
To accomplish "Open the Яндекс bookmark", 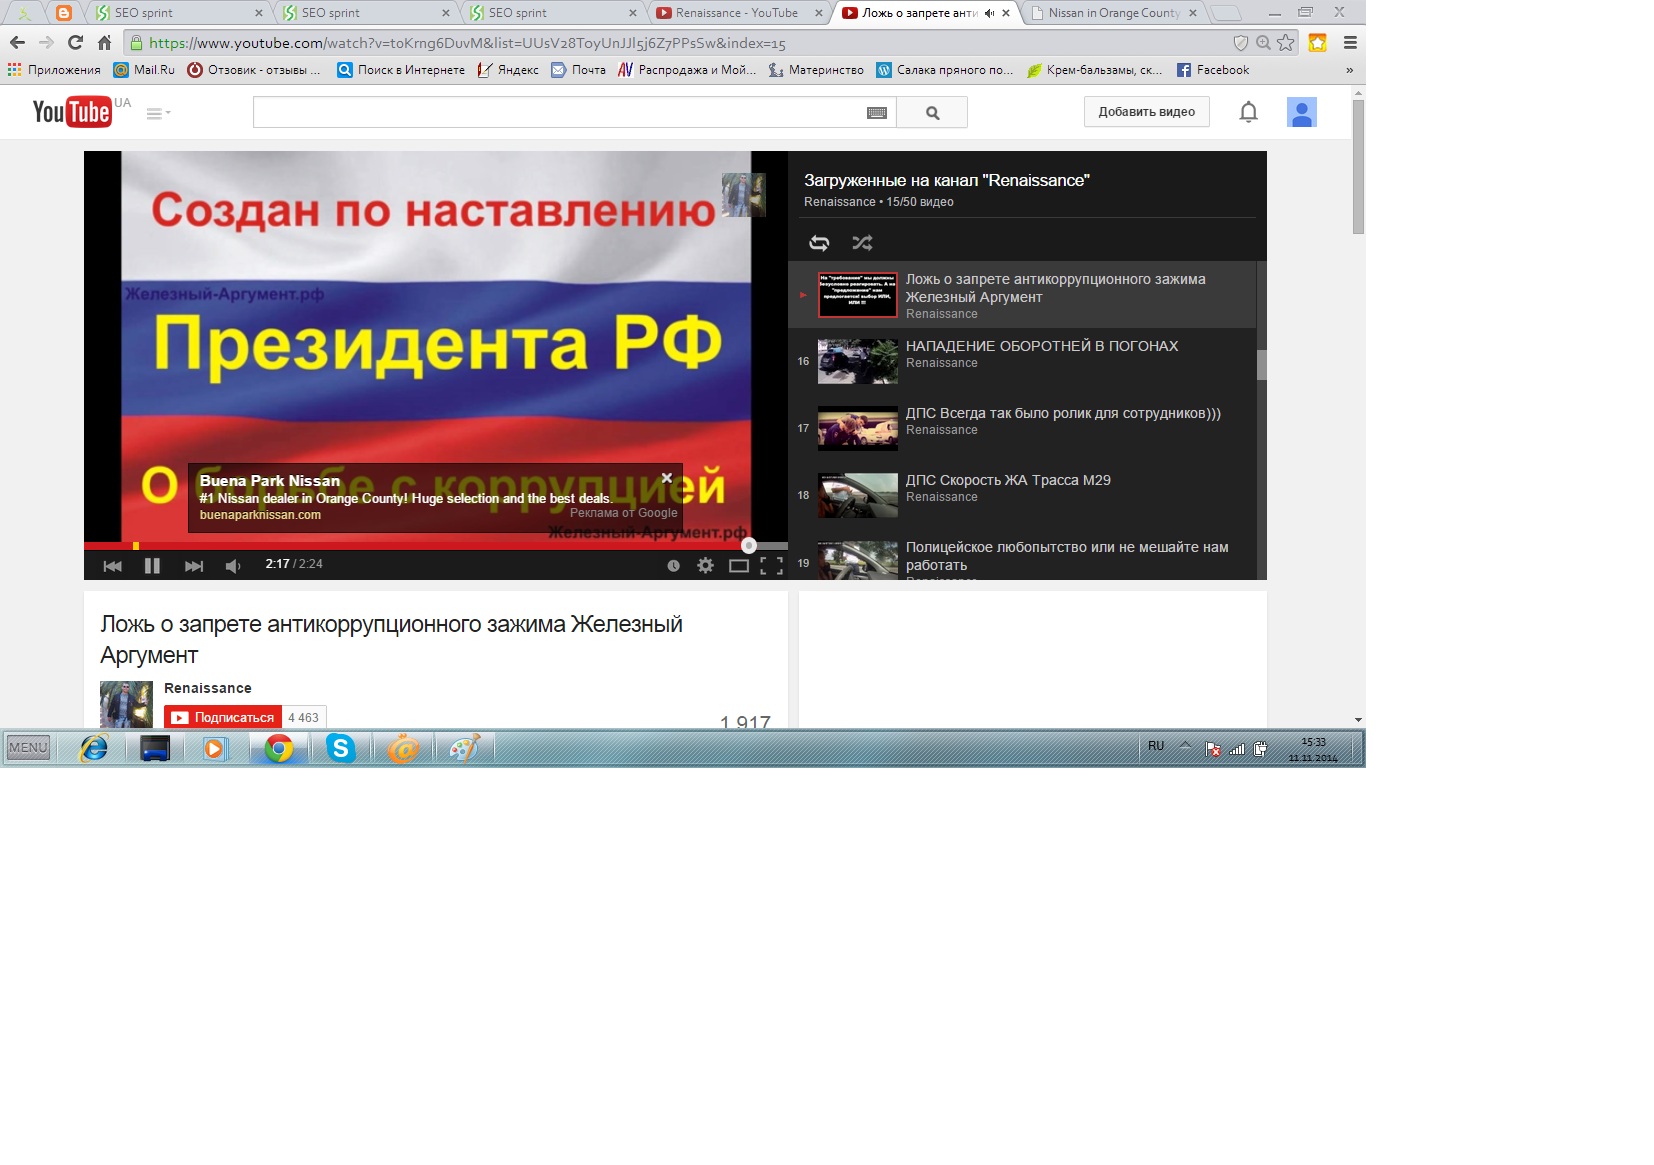I will click(508, 70).
